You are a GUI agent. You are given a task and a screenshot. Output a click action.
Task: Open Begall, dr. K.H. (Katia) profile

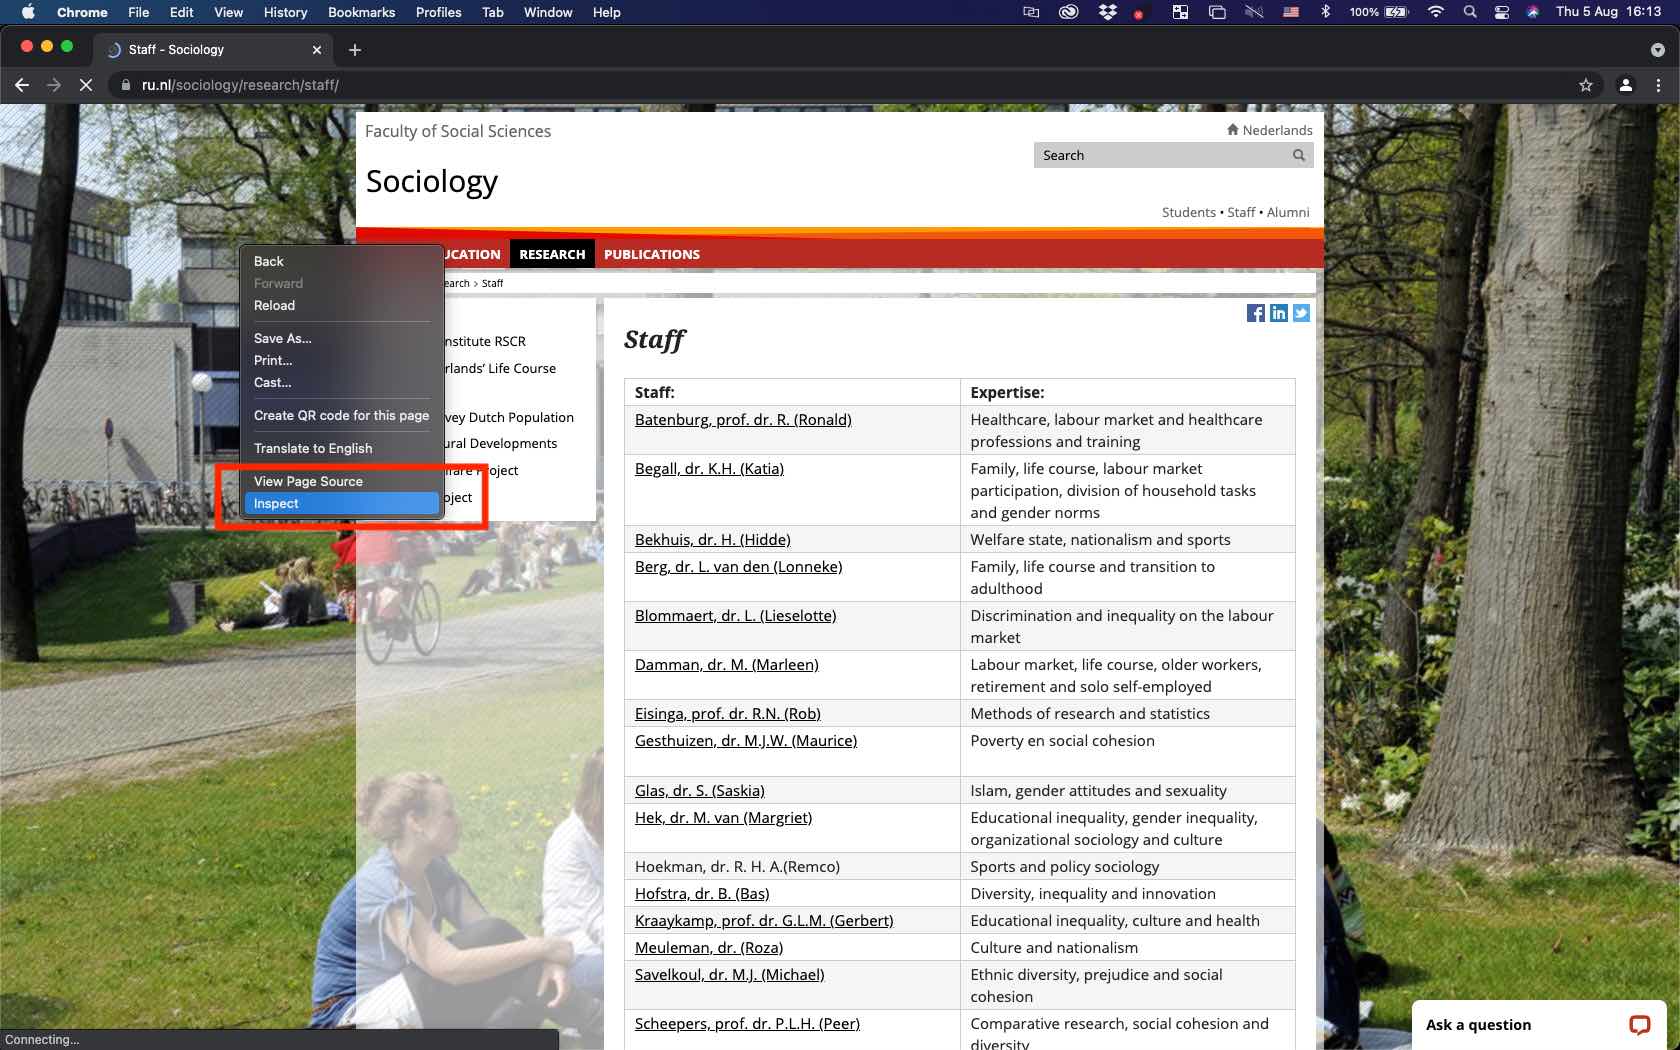click(x=709, y=468)
